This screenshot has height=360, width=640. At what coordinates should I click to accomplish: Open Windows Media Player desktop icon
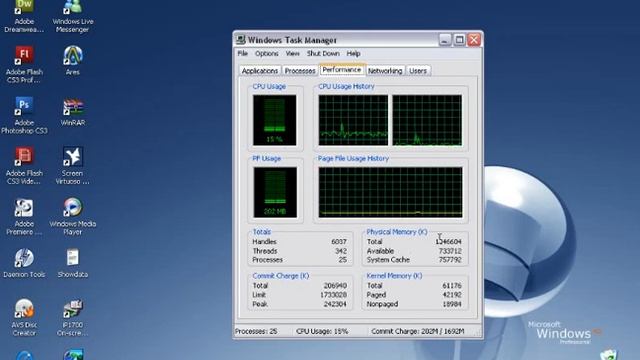(x=73, y=217)
